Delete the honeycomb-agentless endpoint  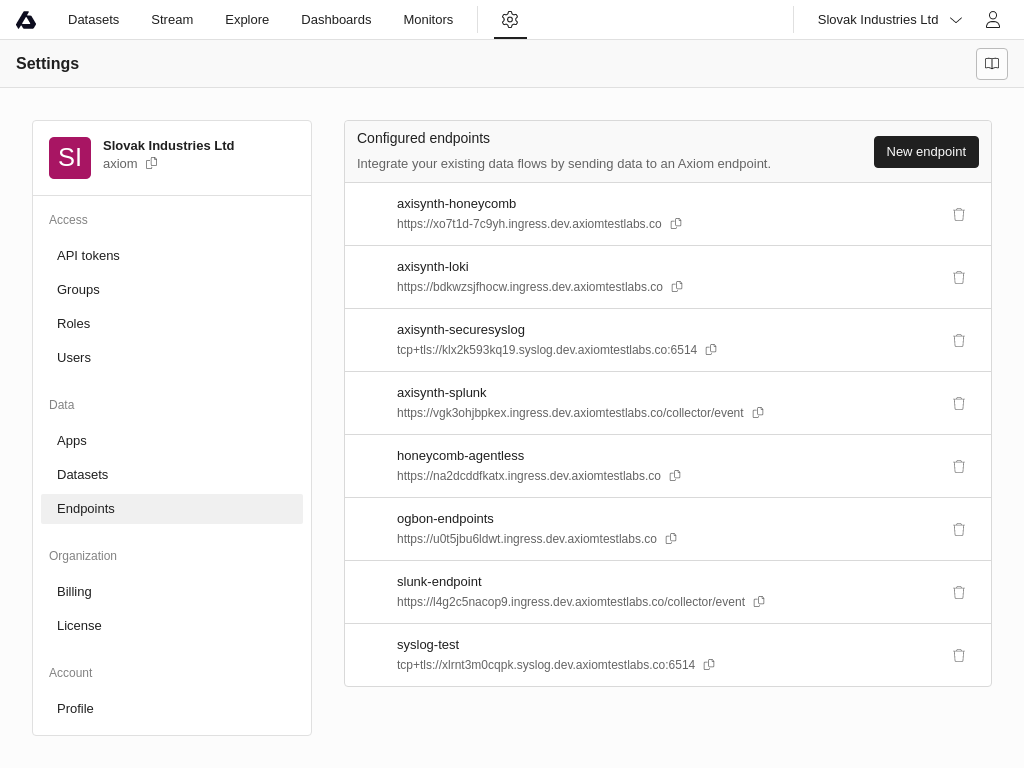click(958, 467)
